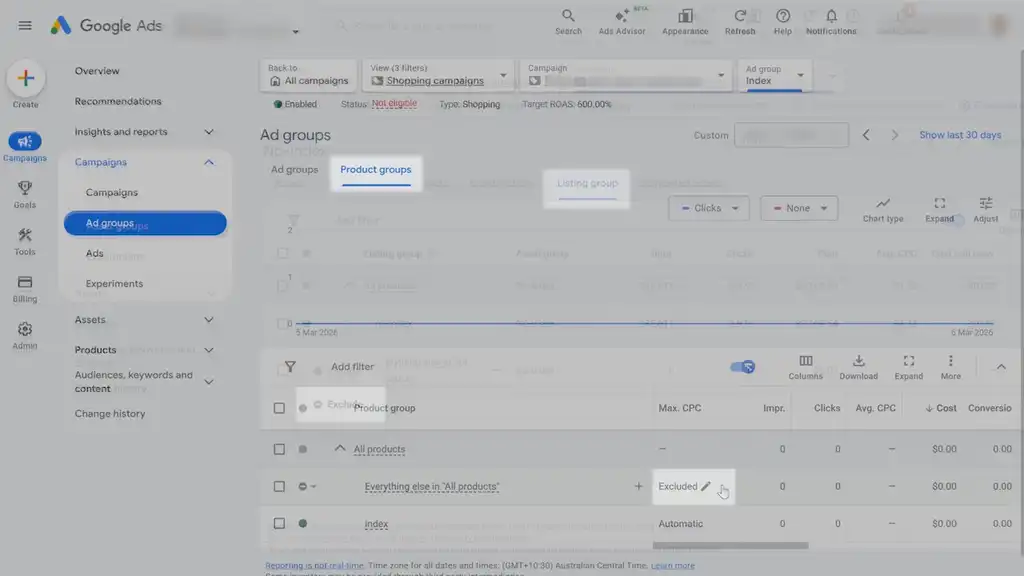Open the All products link
The height and width of the screenshot is (576, 1024).
point(379,449)
